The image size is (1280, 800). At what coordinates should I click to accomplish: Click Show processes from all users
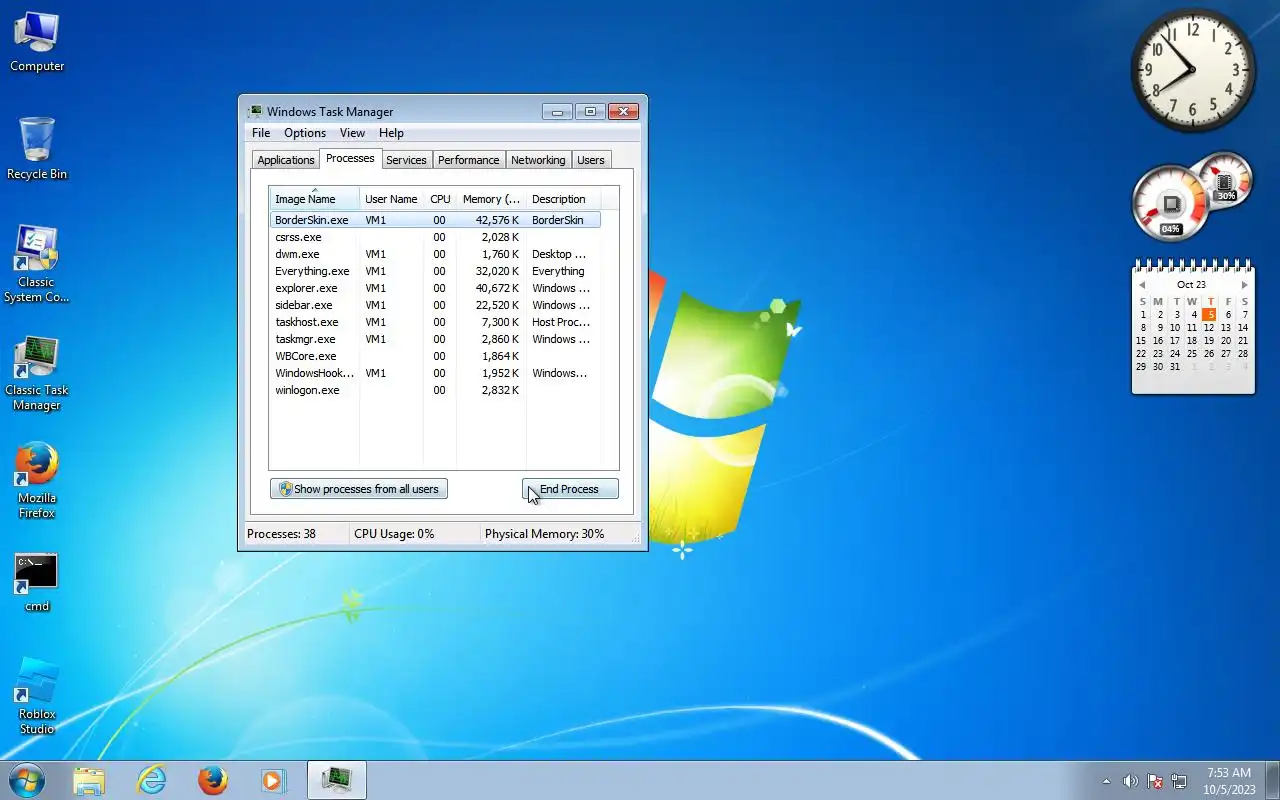click(x=359, y=489)
